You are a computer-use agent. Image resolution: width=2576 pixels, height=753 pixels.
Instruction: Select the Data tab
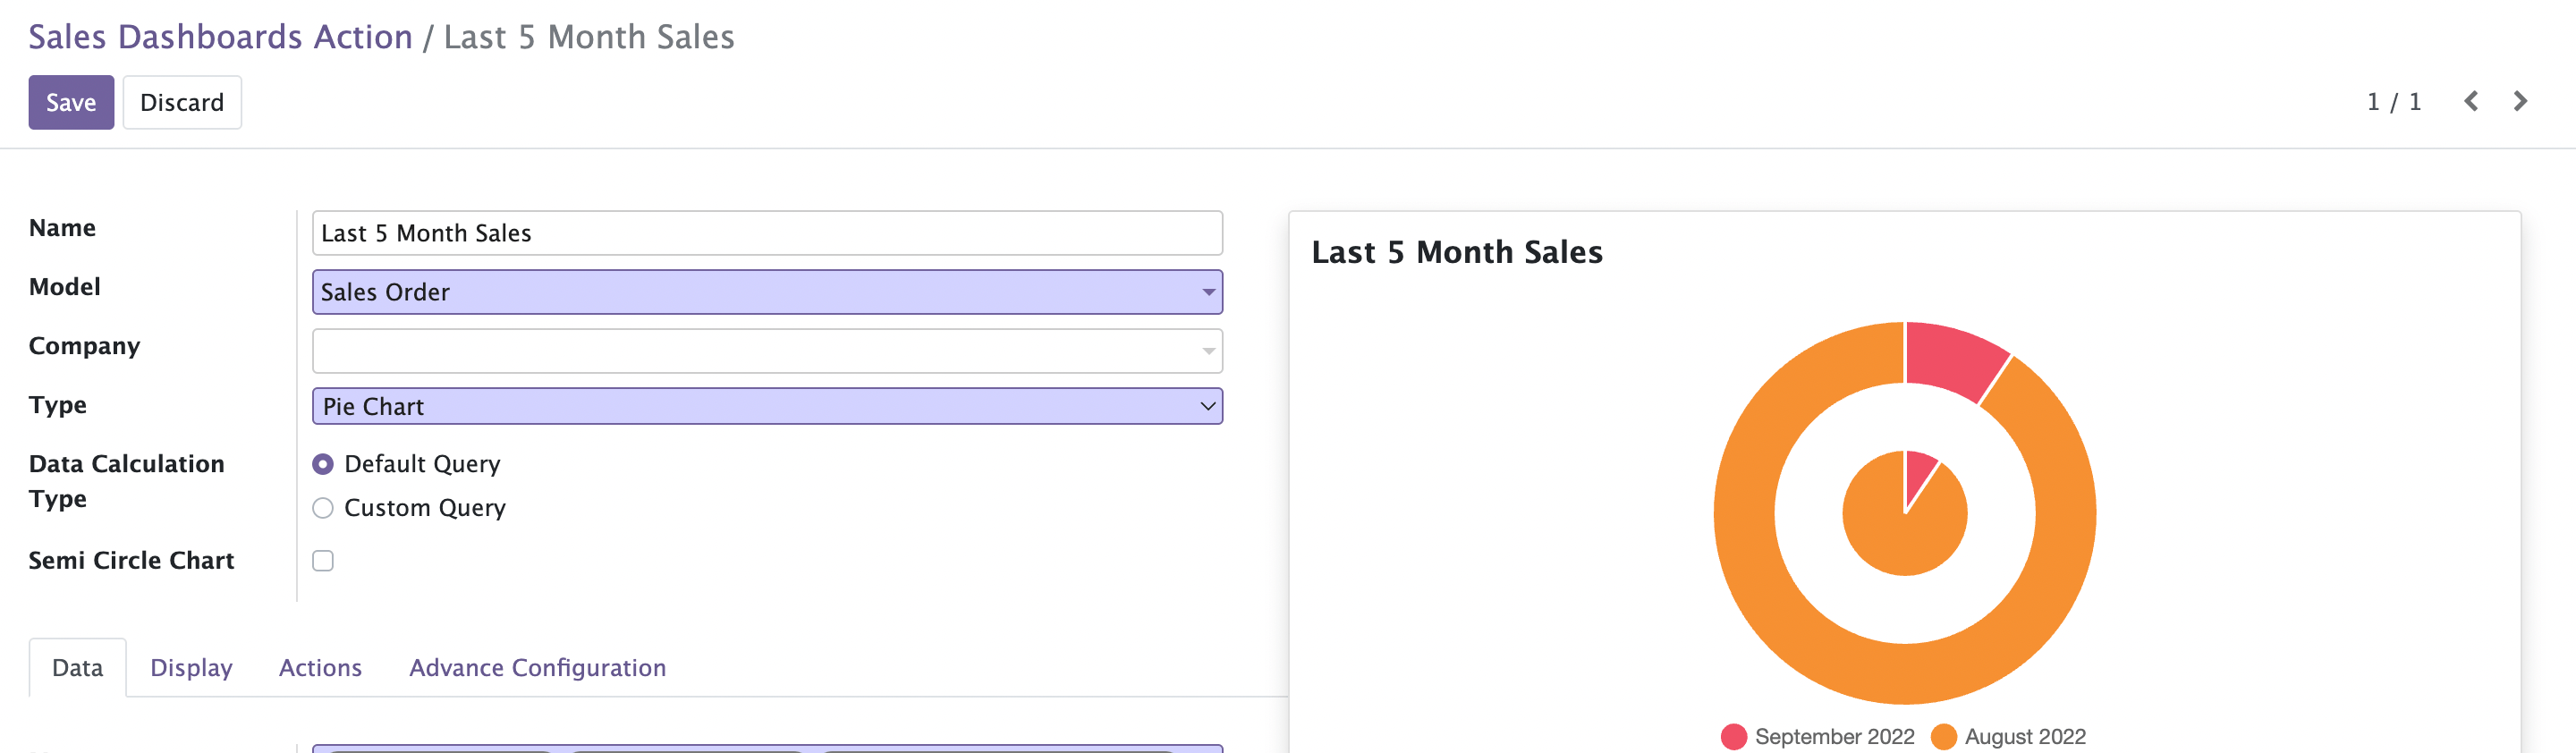point(77,667)
